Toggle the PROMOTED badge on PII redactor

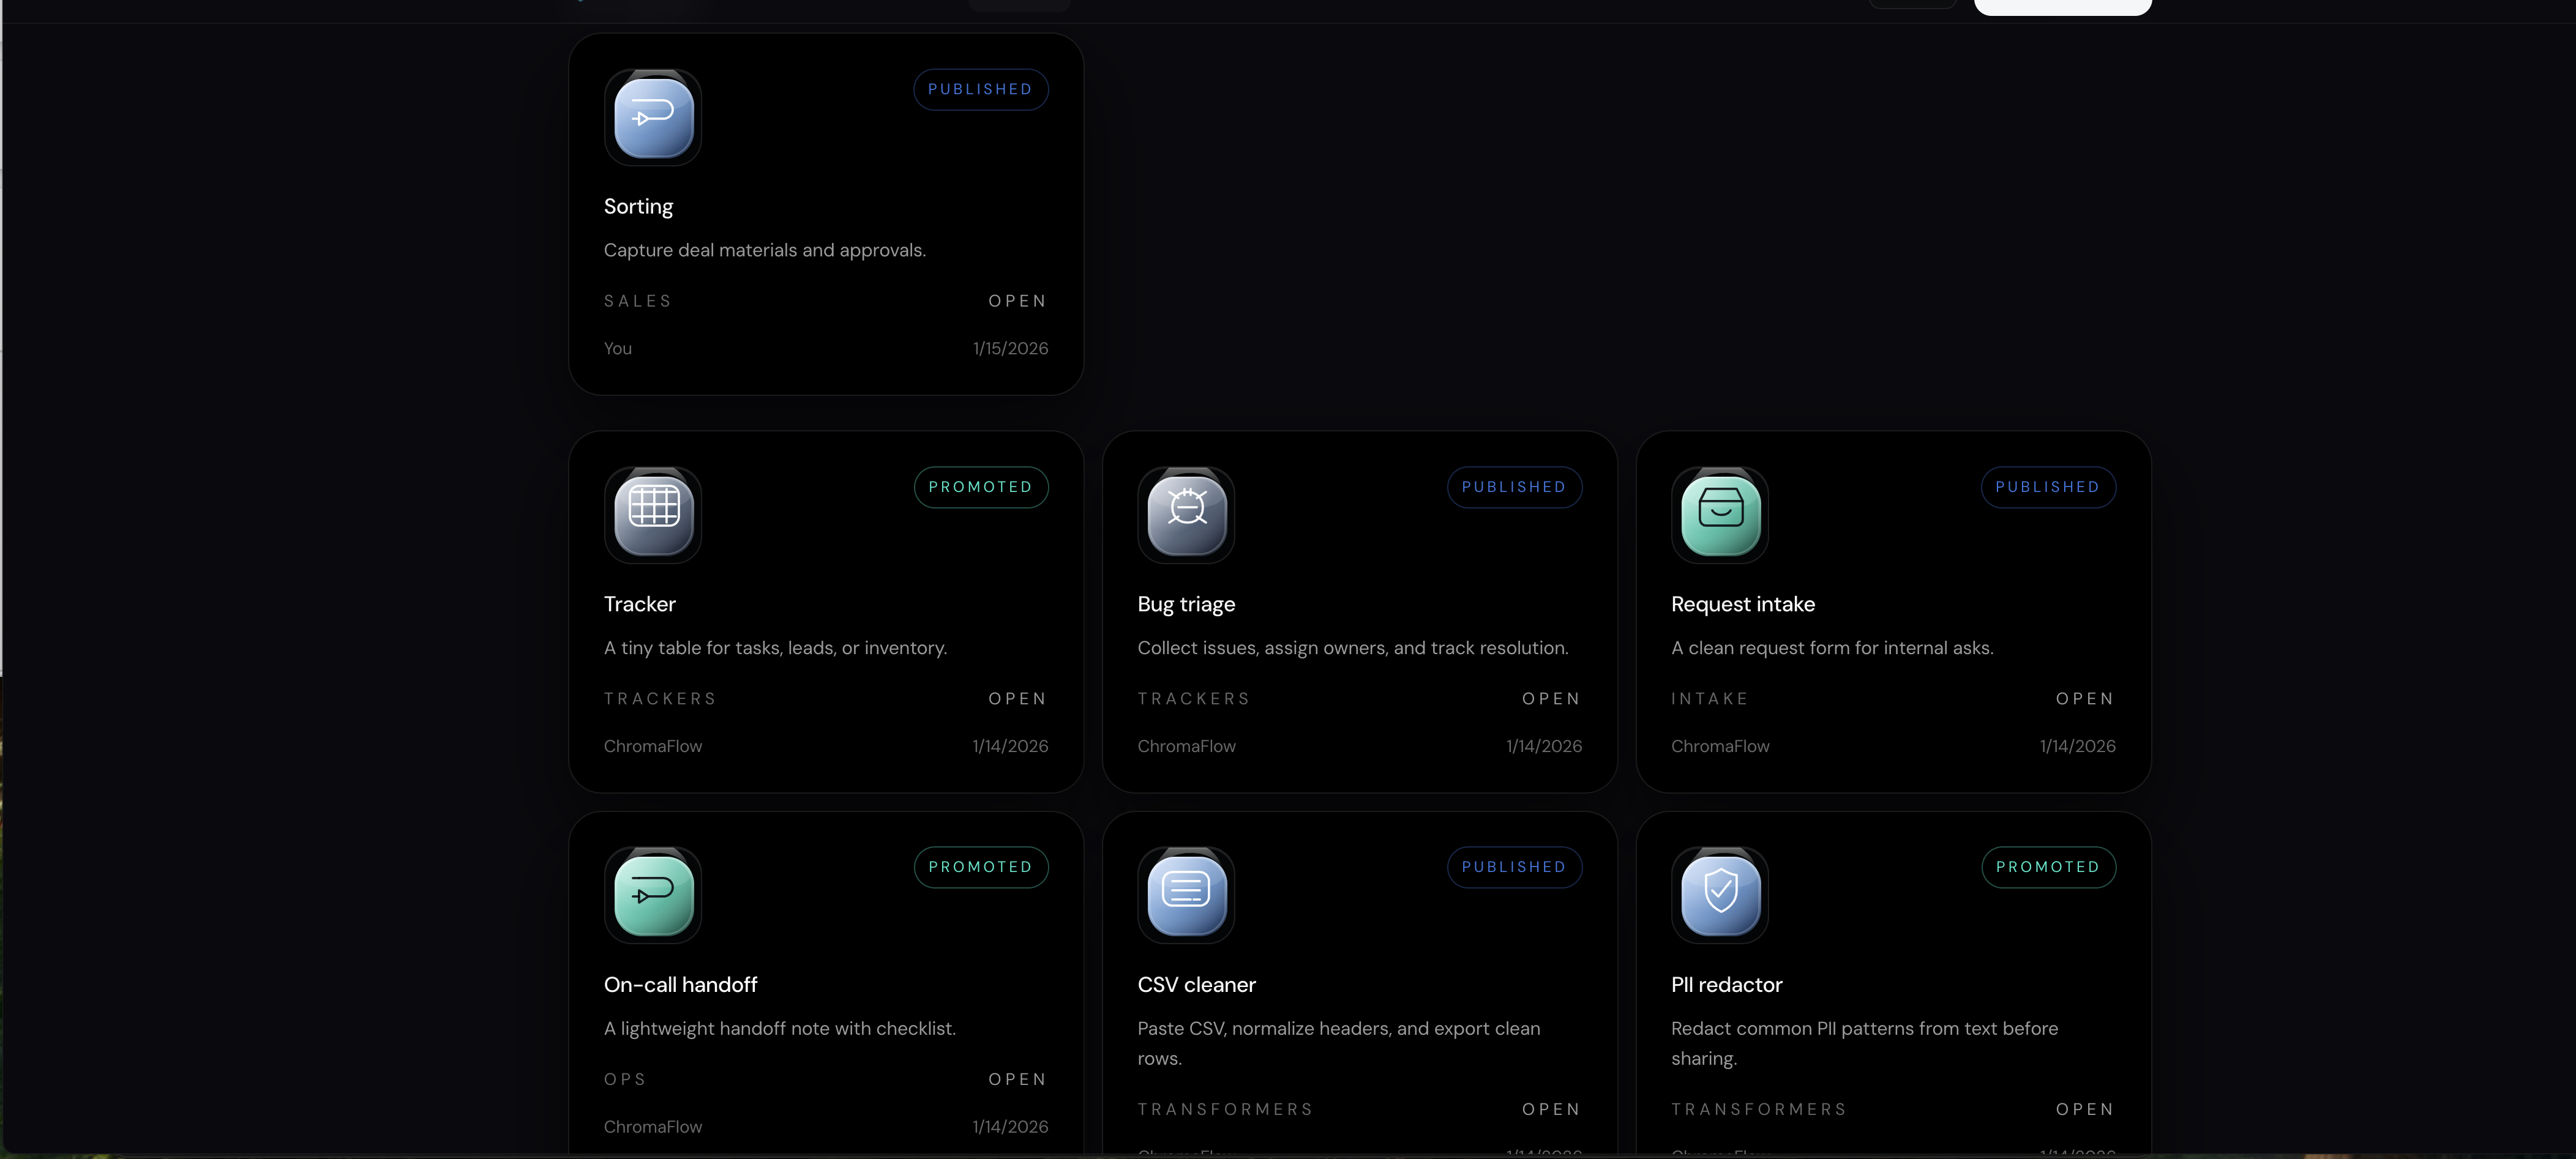point(2047,867)
